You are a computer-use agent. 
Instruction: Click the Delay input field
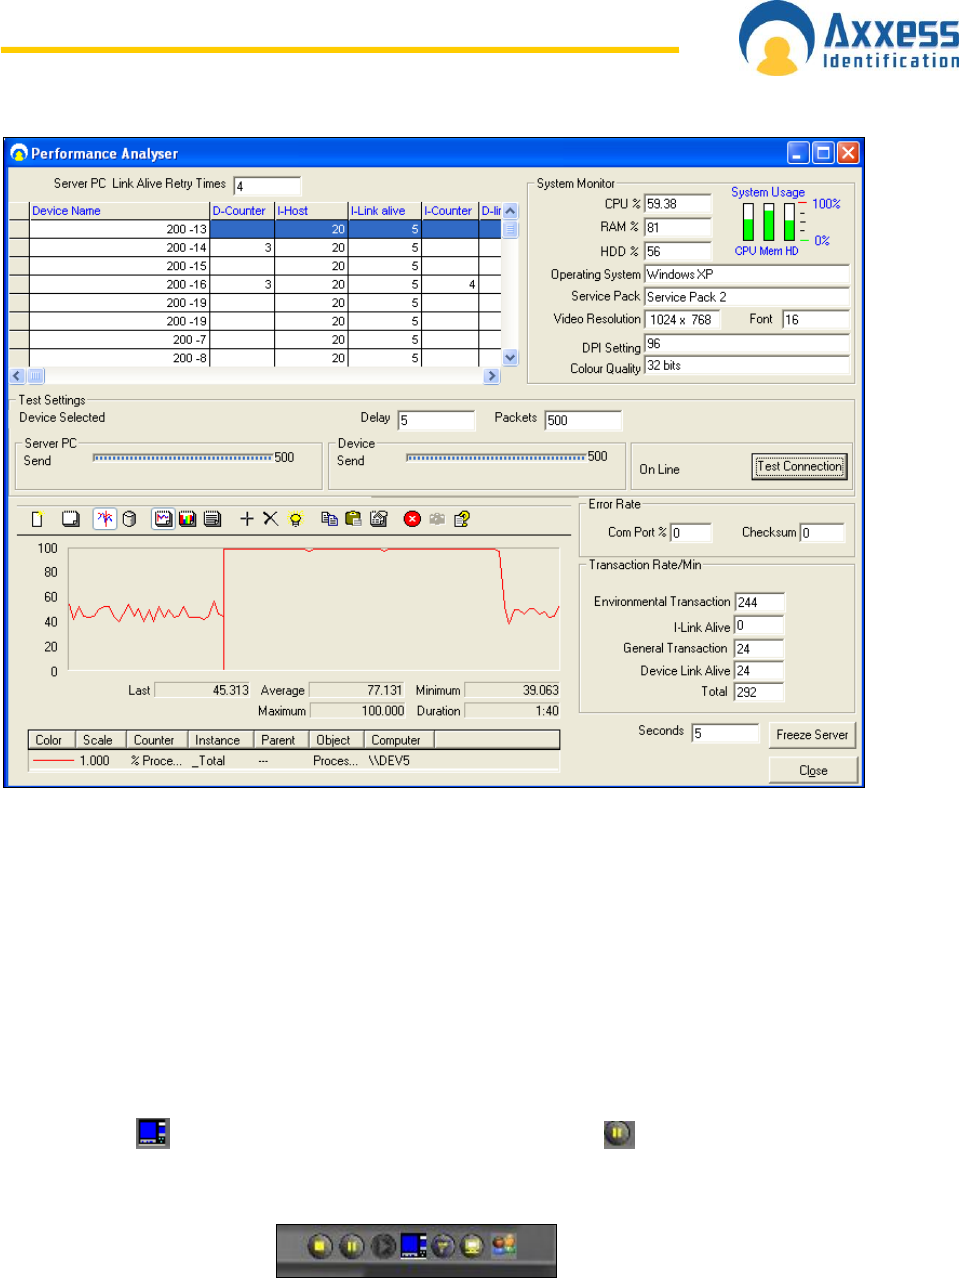(x=435, y=420)
